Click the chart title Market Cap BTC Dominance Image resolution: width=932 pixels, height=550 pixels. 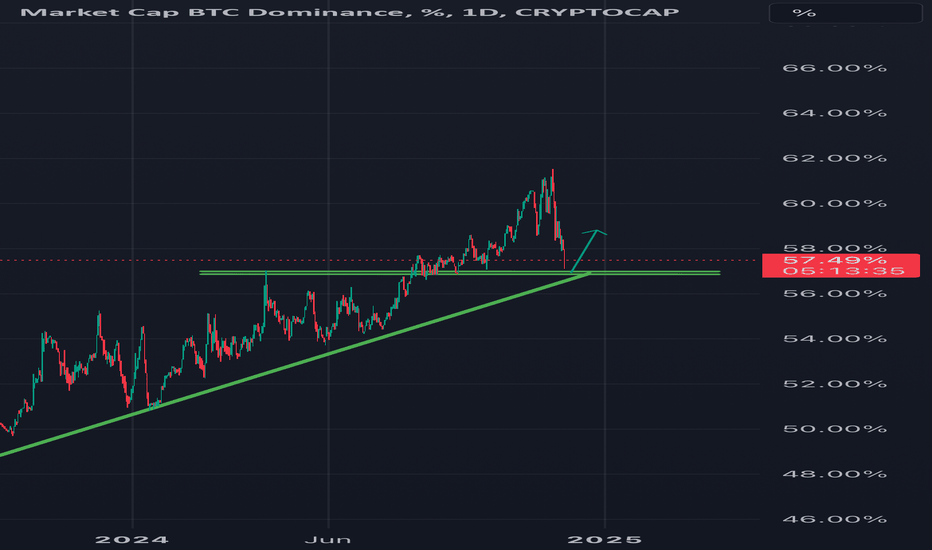[x=349, y=12]
